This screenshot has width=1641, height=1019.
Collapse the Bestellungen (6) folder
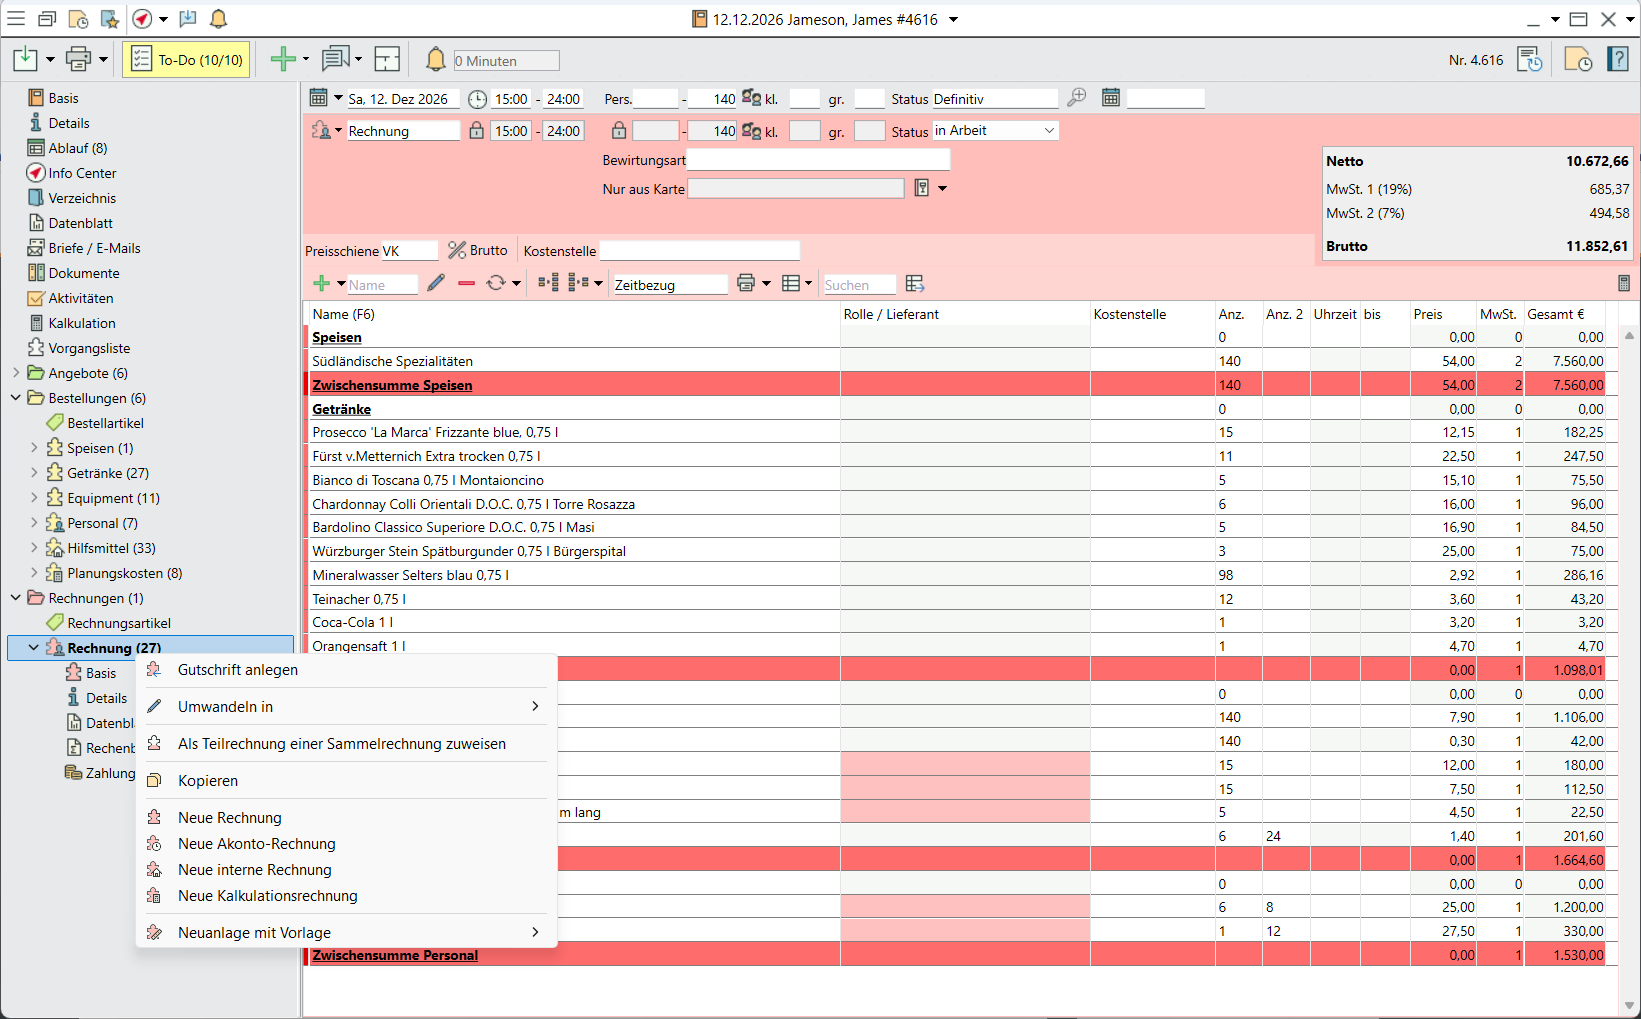16,398
